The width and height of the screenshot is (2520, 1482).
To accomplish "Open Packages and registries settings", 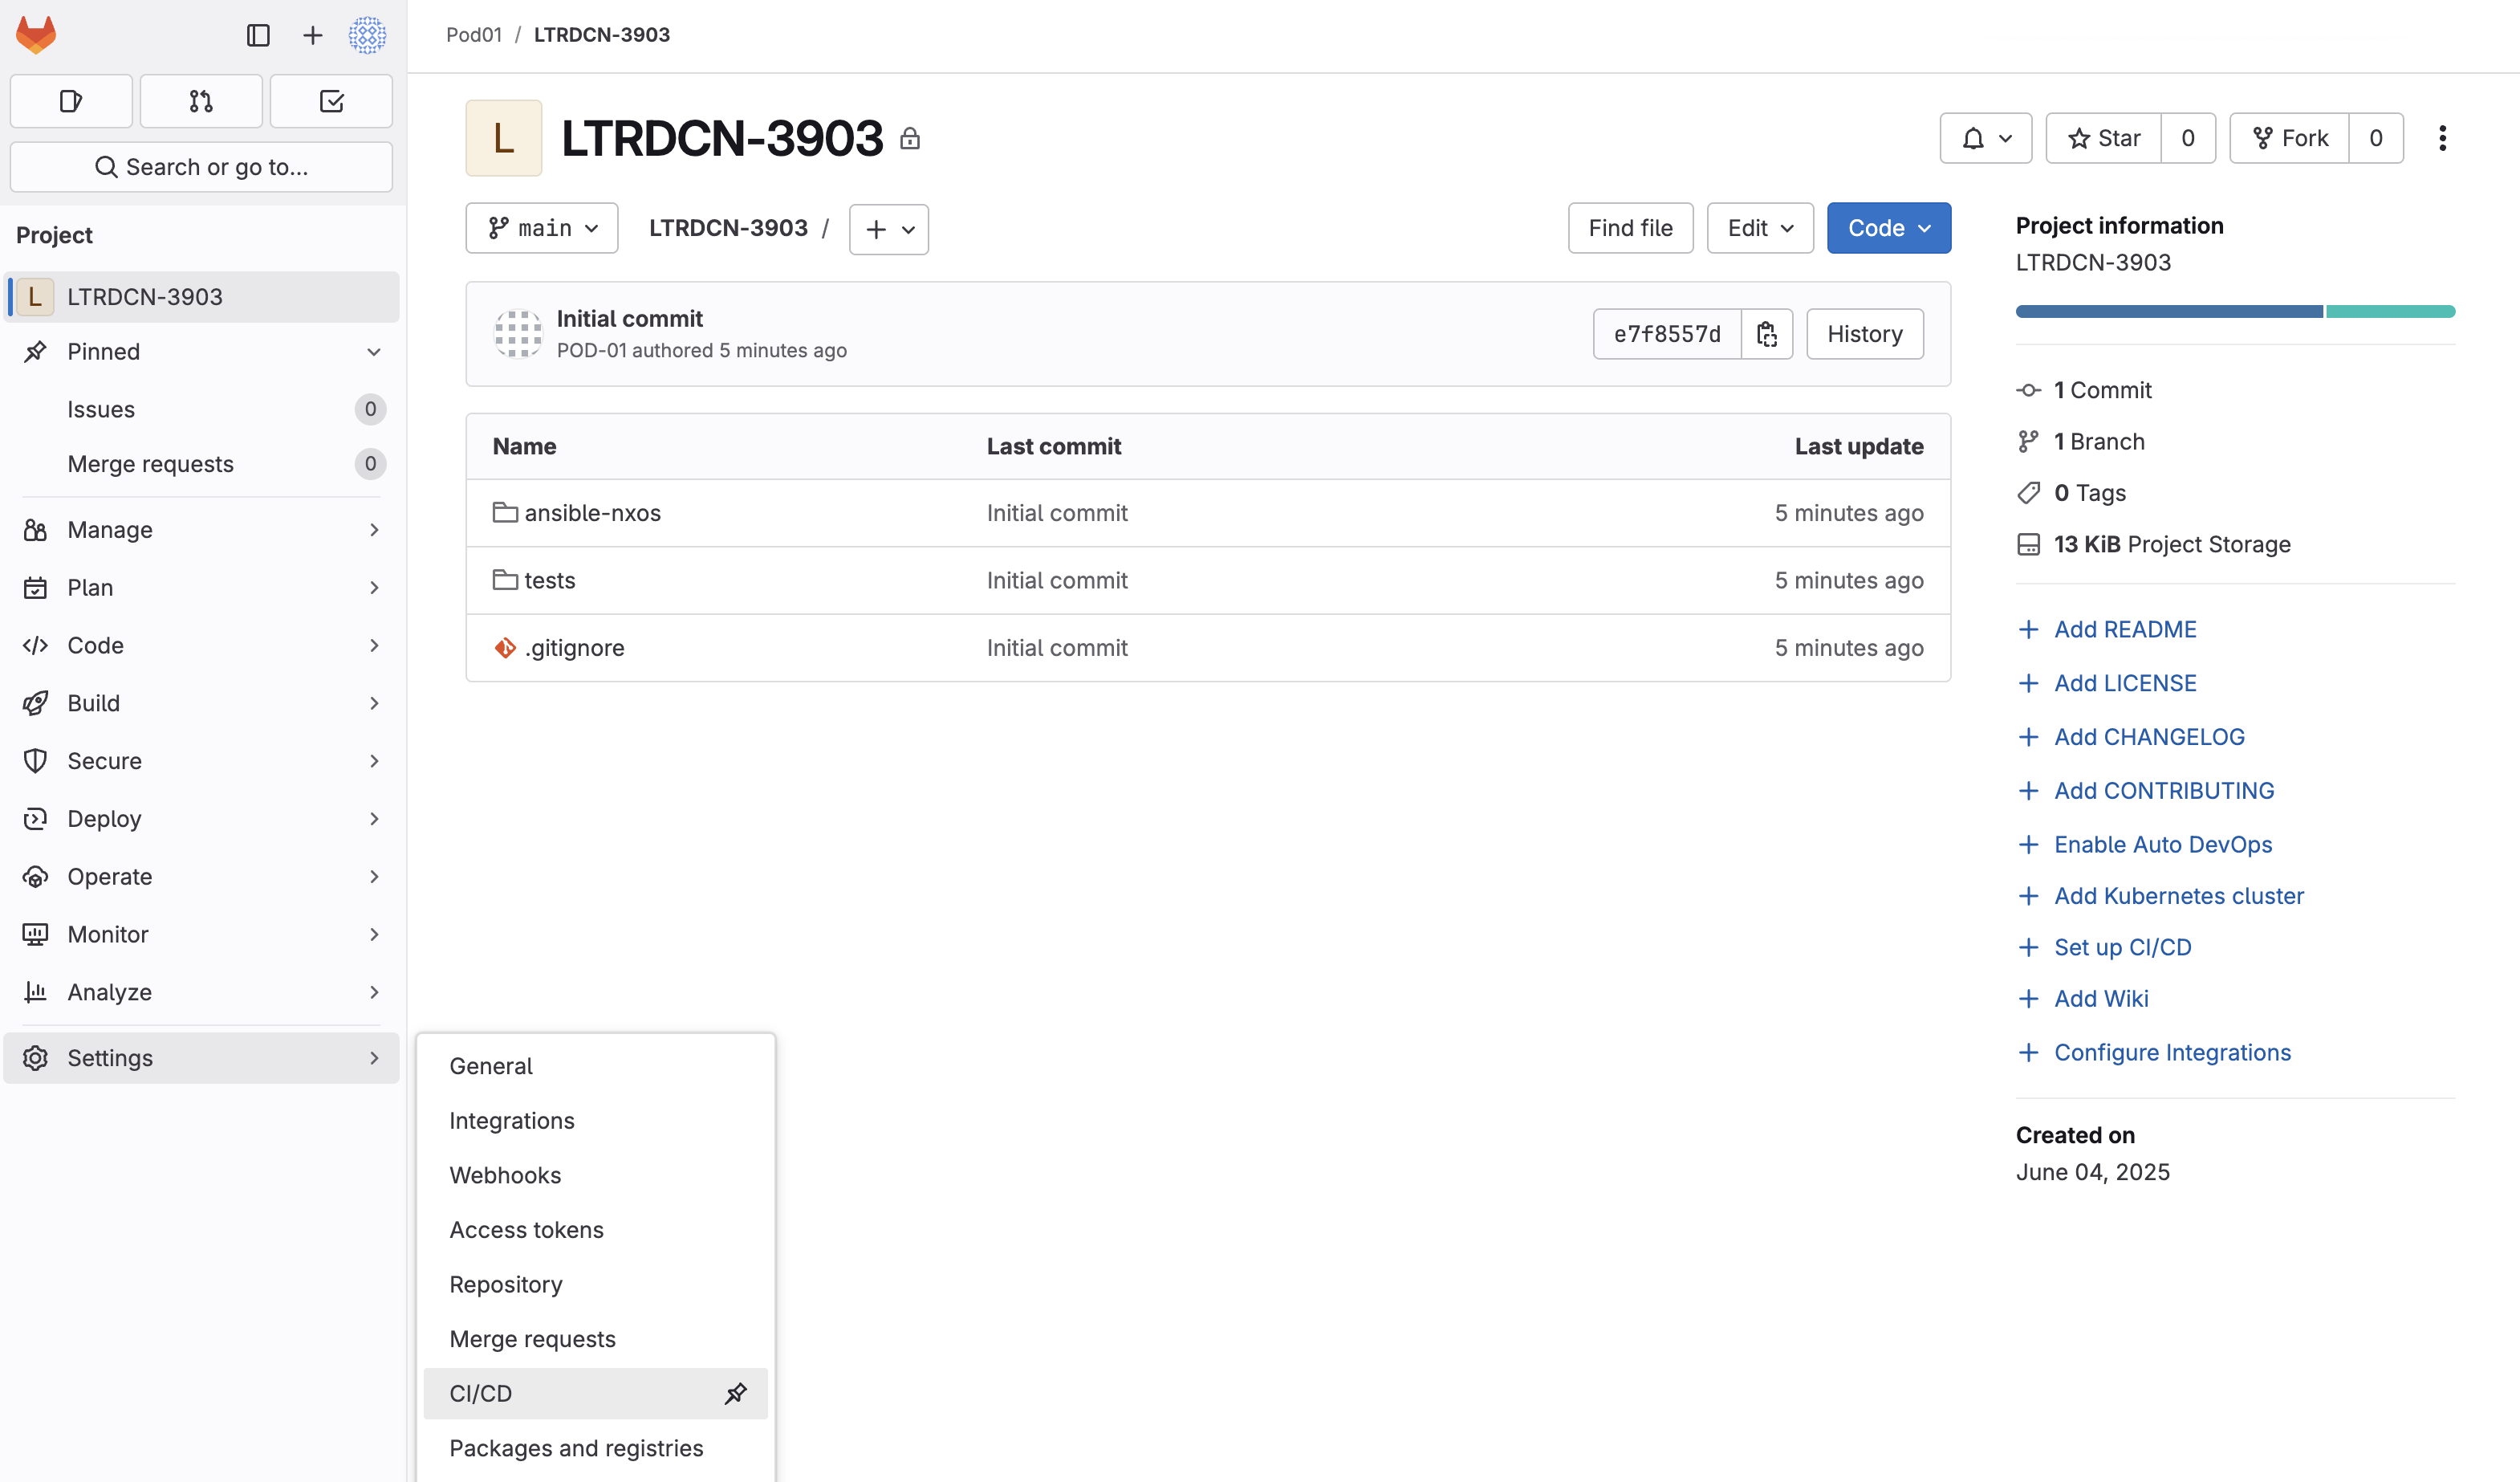I will coord(595,1449).
